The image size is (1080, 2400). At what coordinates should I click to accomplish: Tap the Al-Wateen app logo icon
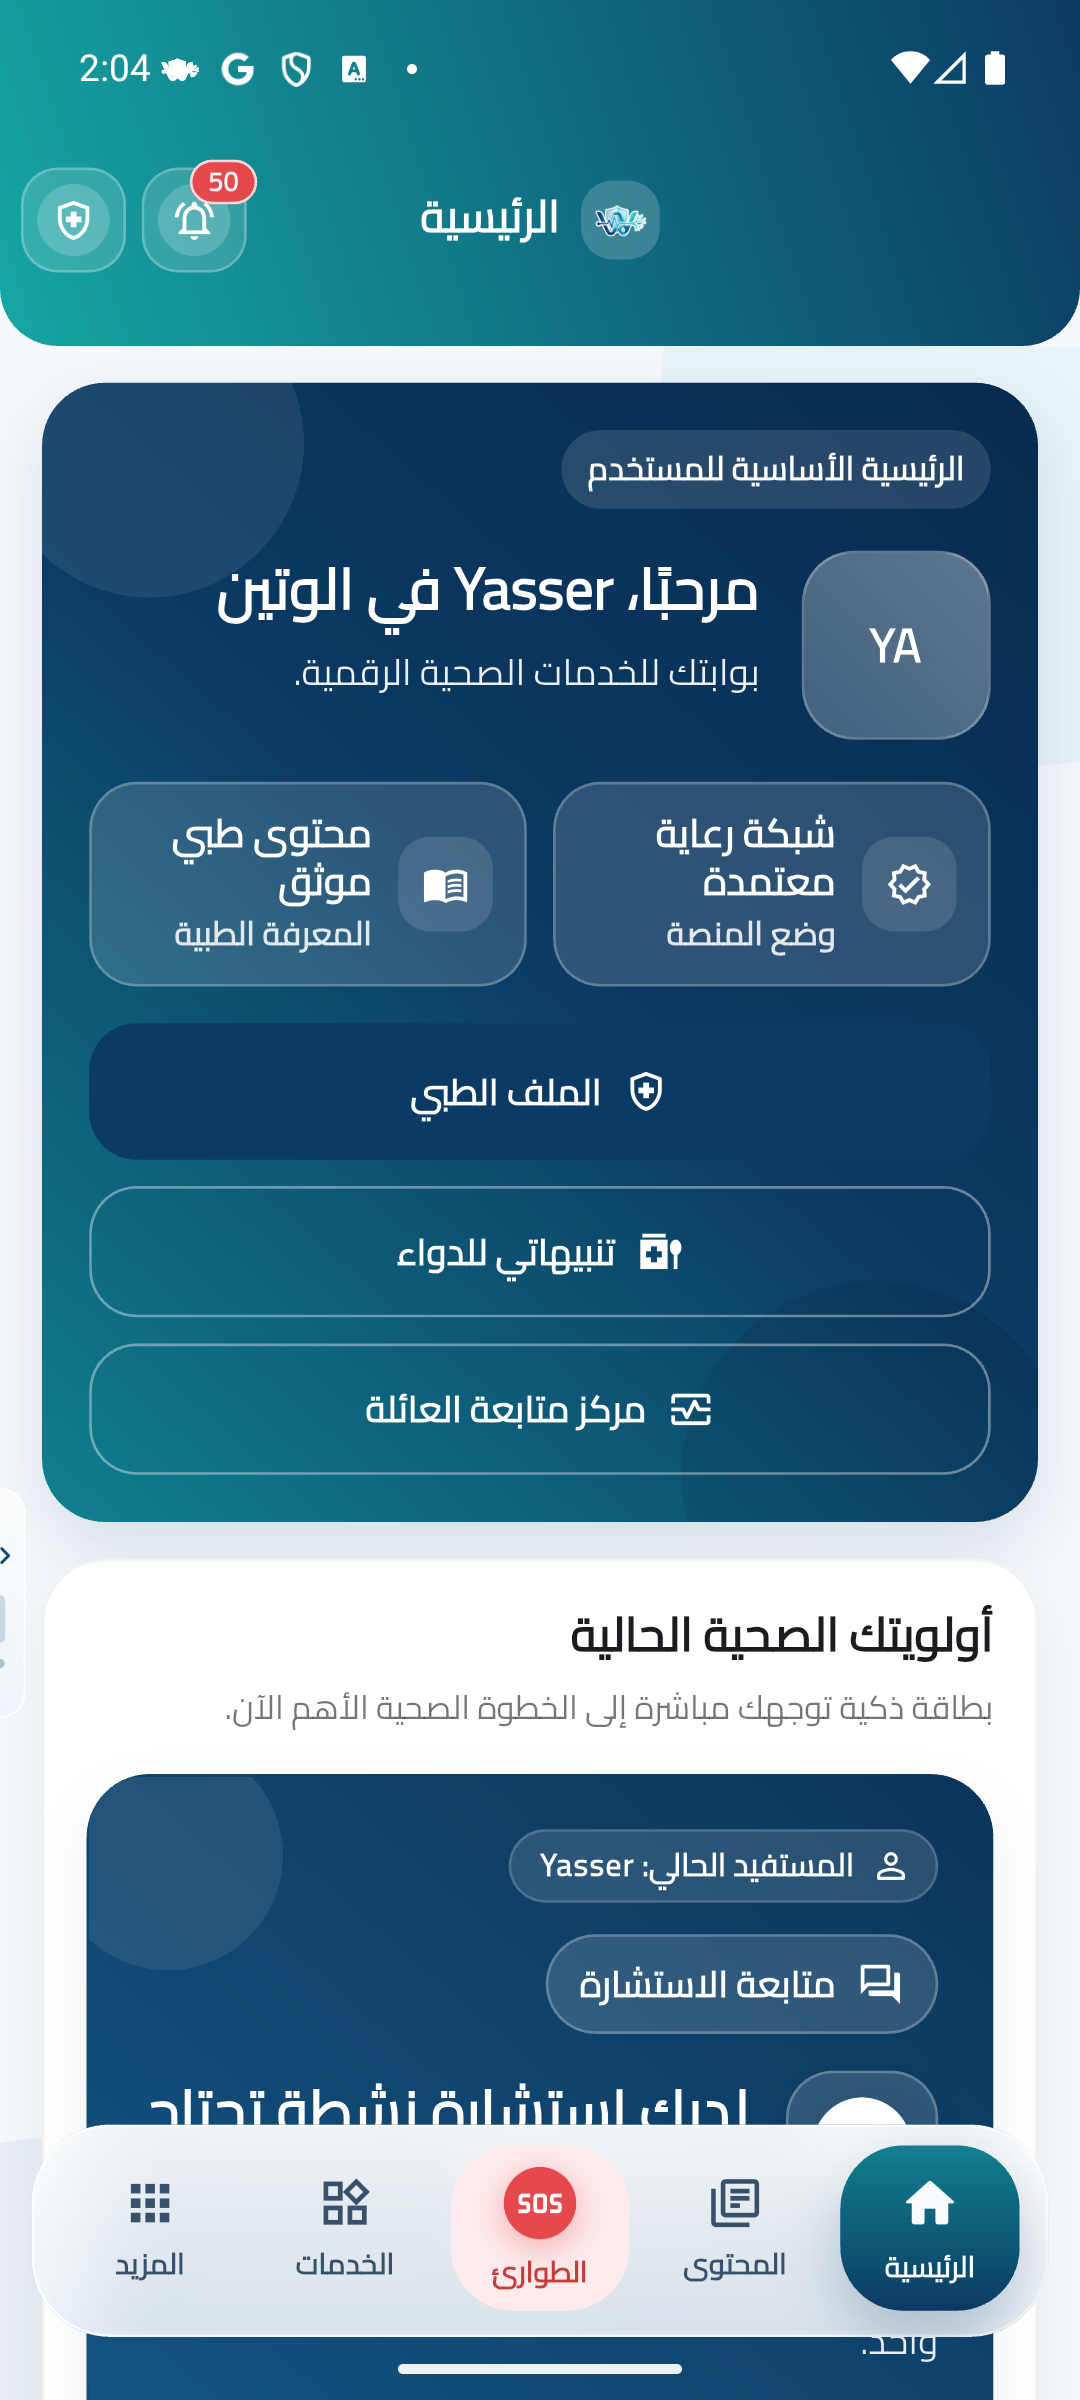pyautogui.click(x=620, y=220)
